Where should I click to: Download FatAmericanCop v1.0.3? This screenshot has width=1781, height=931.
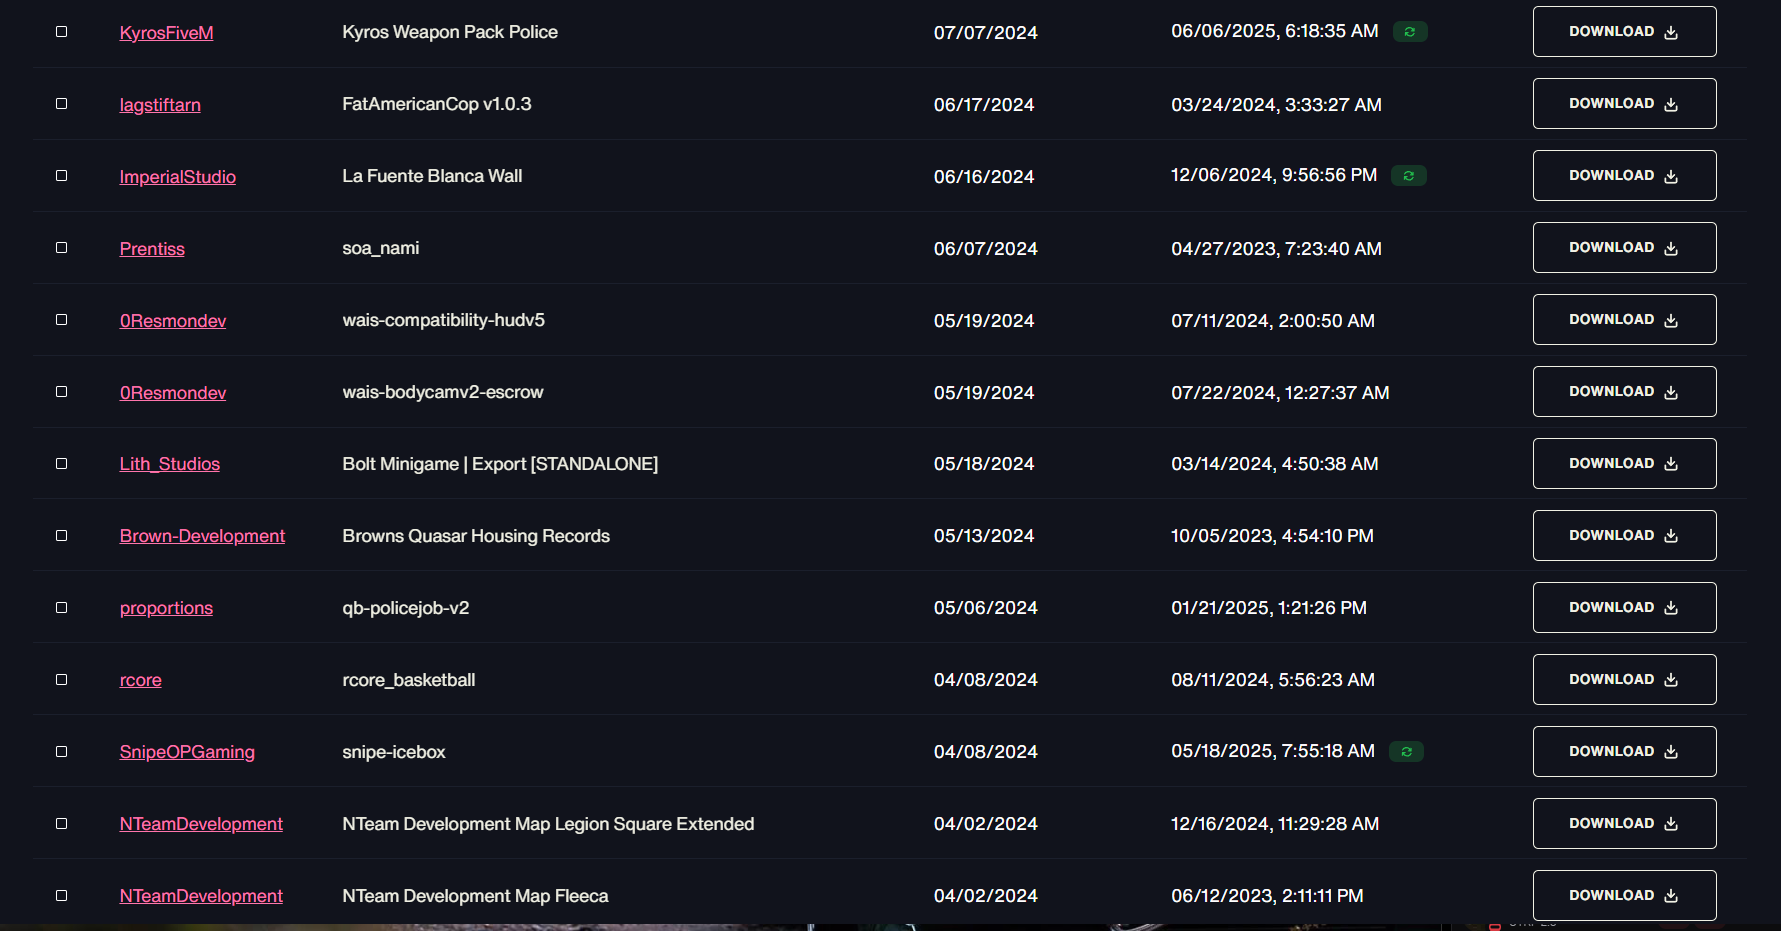click(1624, 104)
